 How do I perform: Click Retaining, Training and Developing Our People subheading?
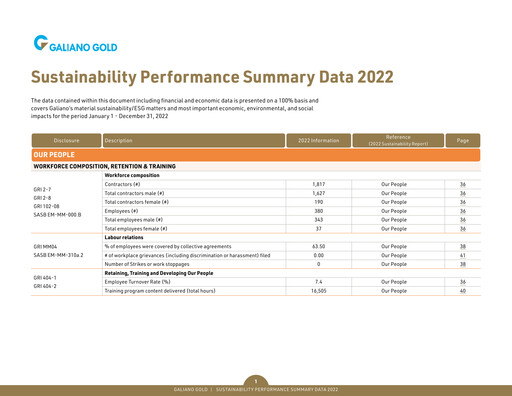click(159, 273)
